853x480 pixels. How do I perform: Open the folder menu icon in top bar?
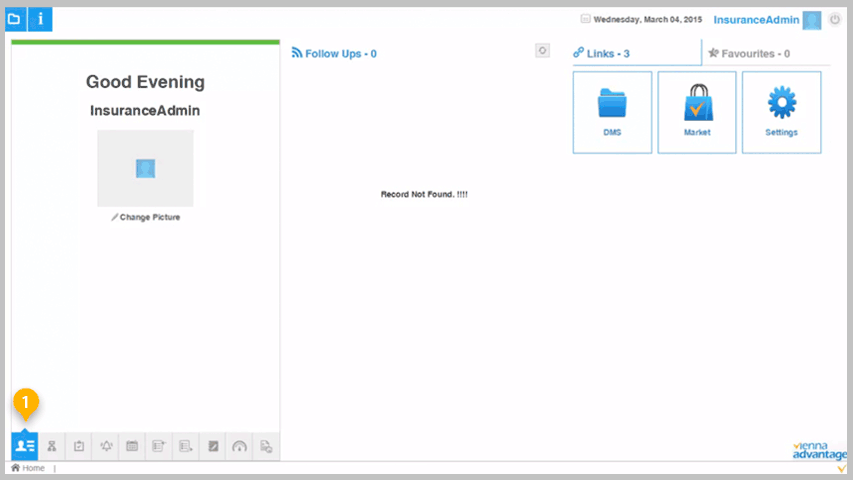coord(16,20)
